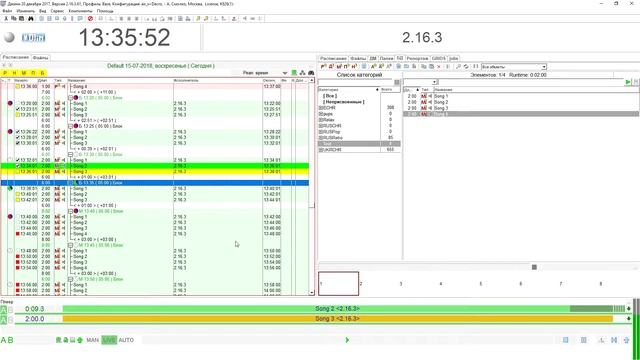Open the first menu in the menu bar
Image resolution: width=640 pixels, height=360 pixels.
point(7,11)
